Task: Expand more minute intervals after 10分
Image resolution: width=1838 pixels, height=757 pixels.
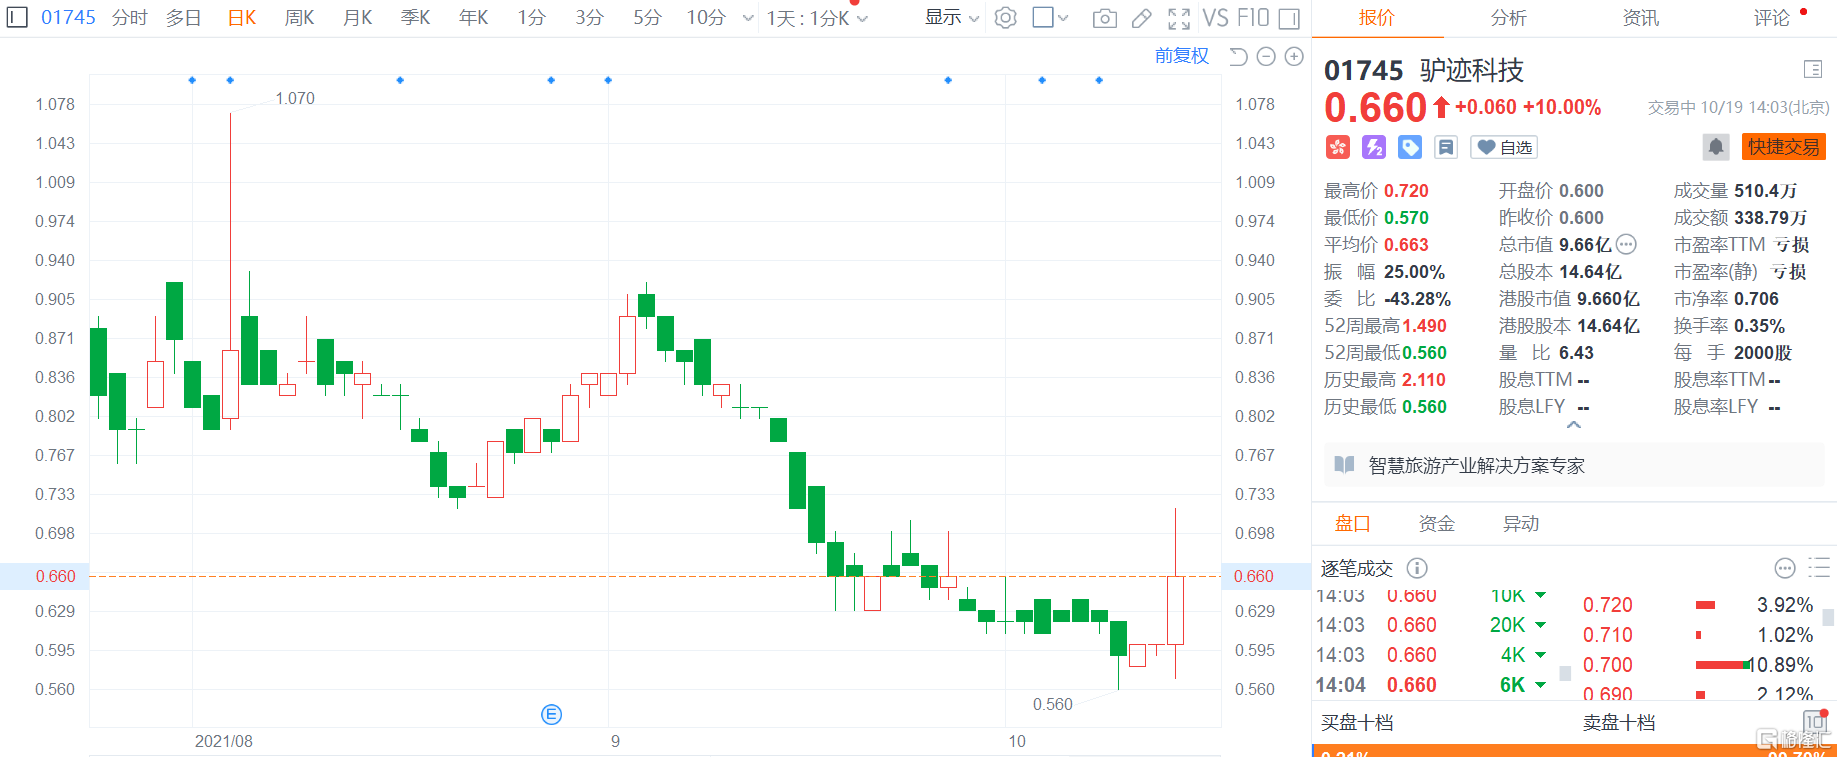Action: tap(747, 18)
